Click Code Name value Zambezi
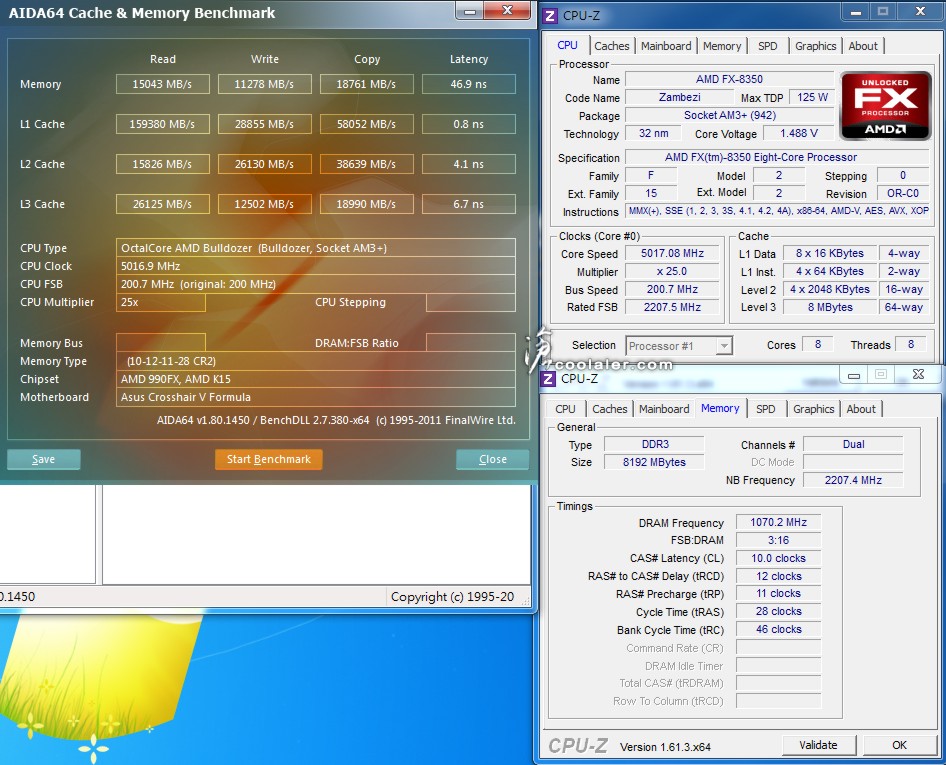This screenshot has height=765, width=946. click(679, 97)
